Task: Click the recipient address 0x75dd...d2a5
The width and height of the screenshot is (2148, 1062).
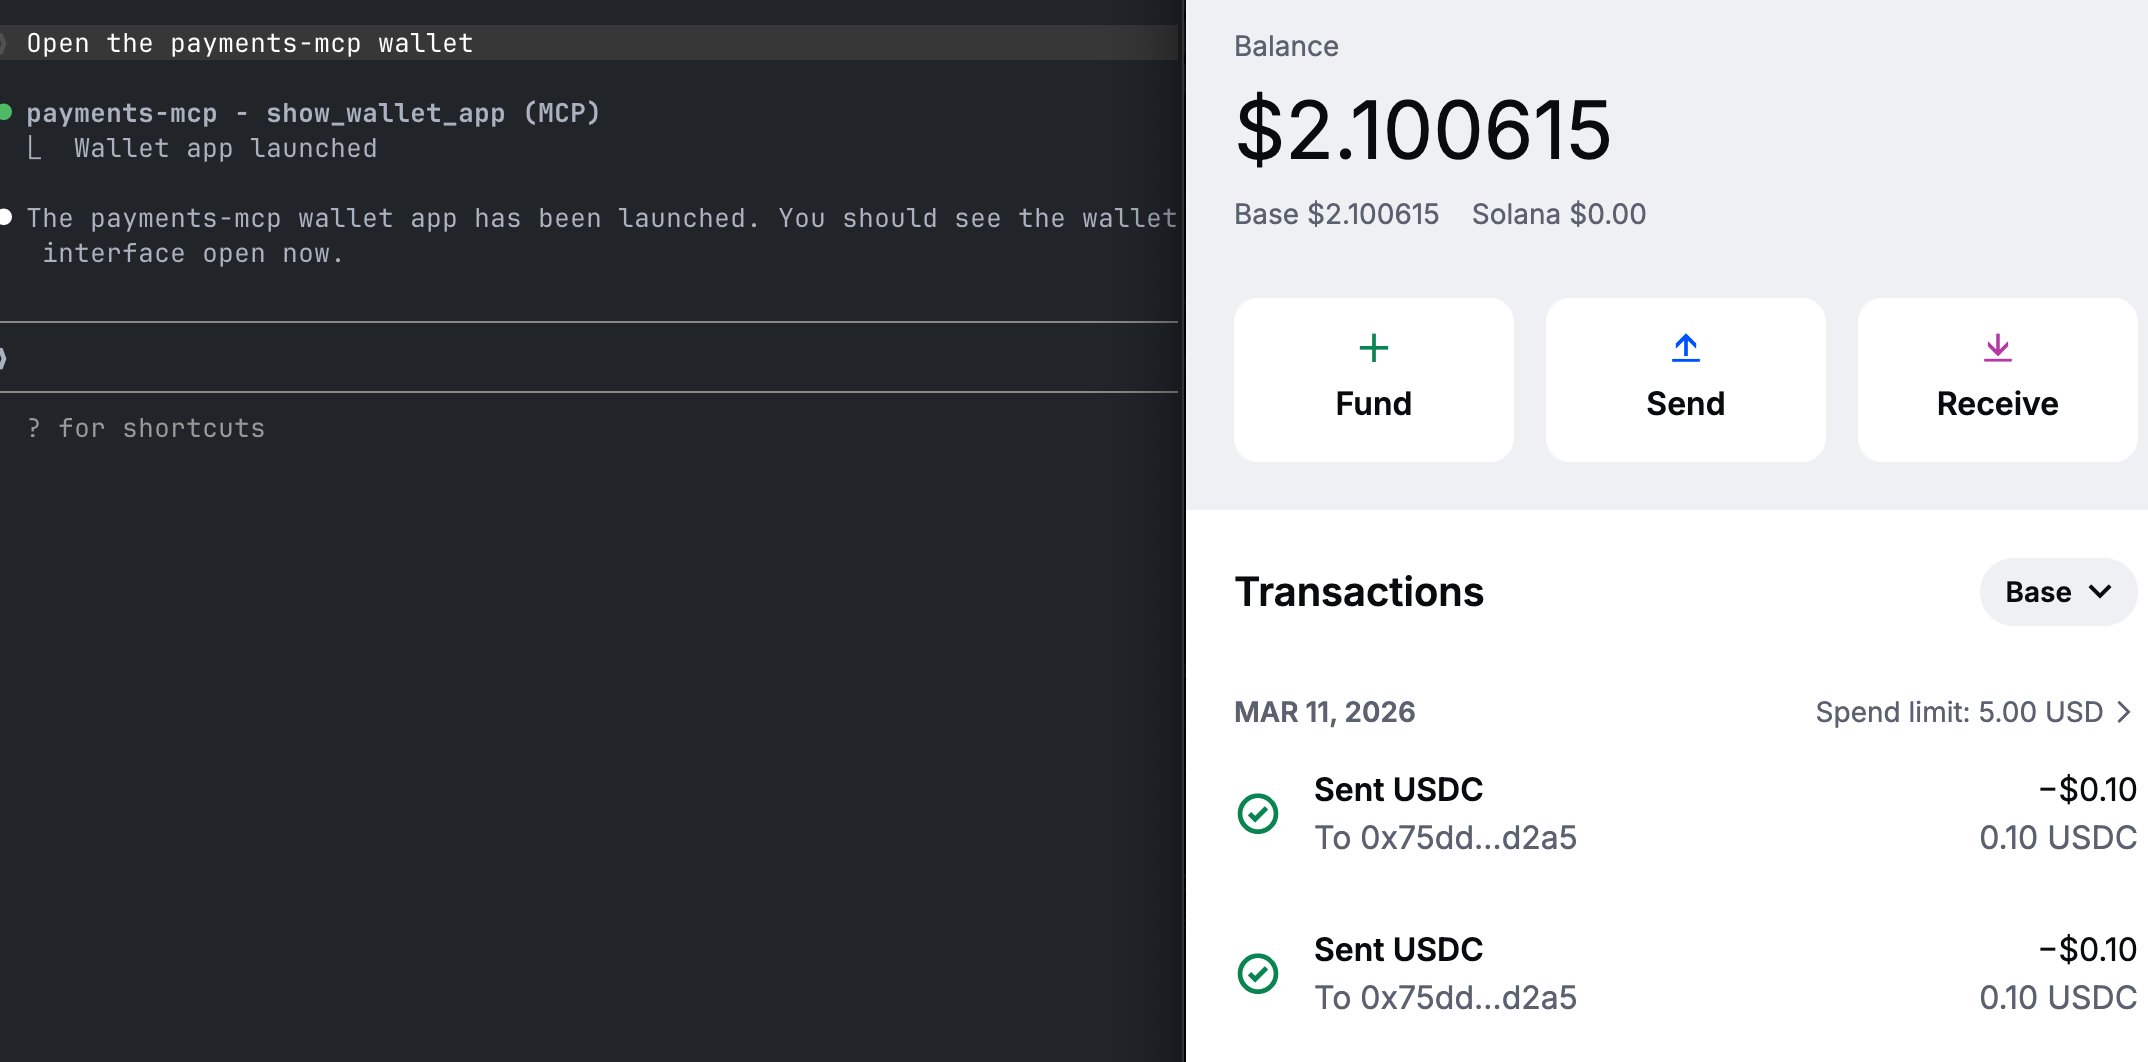Action: [x=1446, y=838]
